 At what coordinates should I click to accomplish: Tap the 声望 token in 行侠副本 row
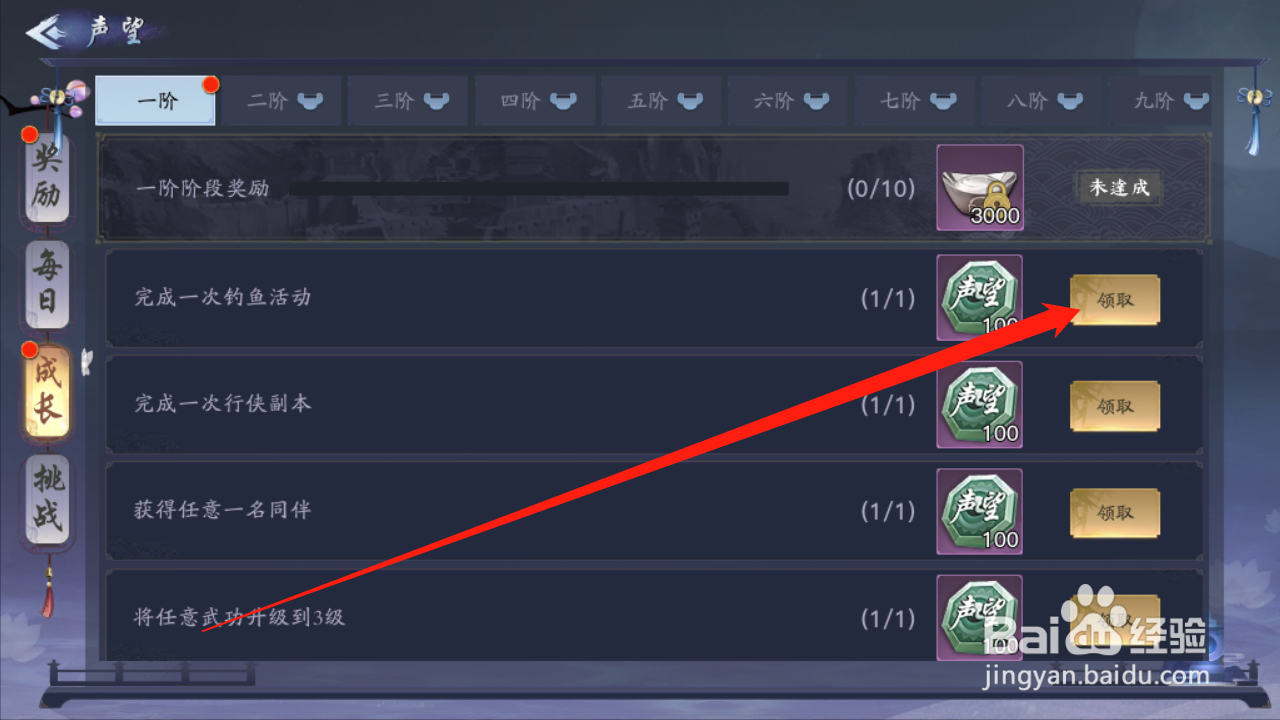(980, 404)
